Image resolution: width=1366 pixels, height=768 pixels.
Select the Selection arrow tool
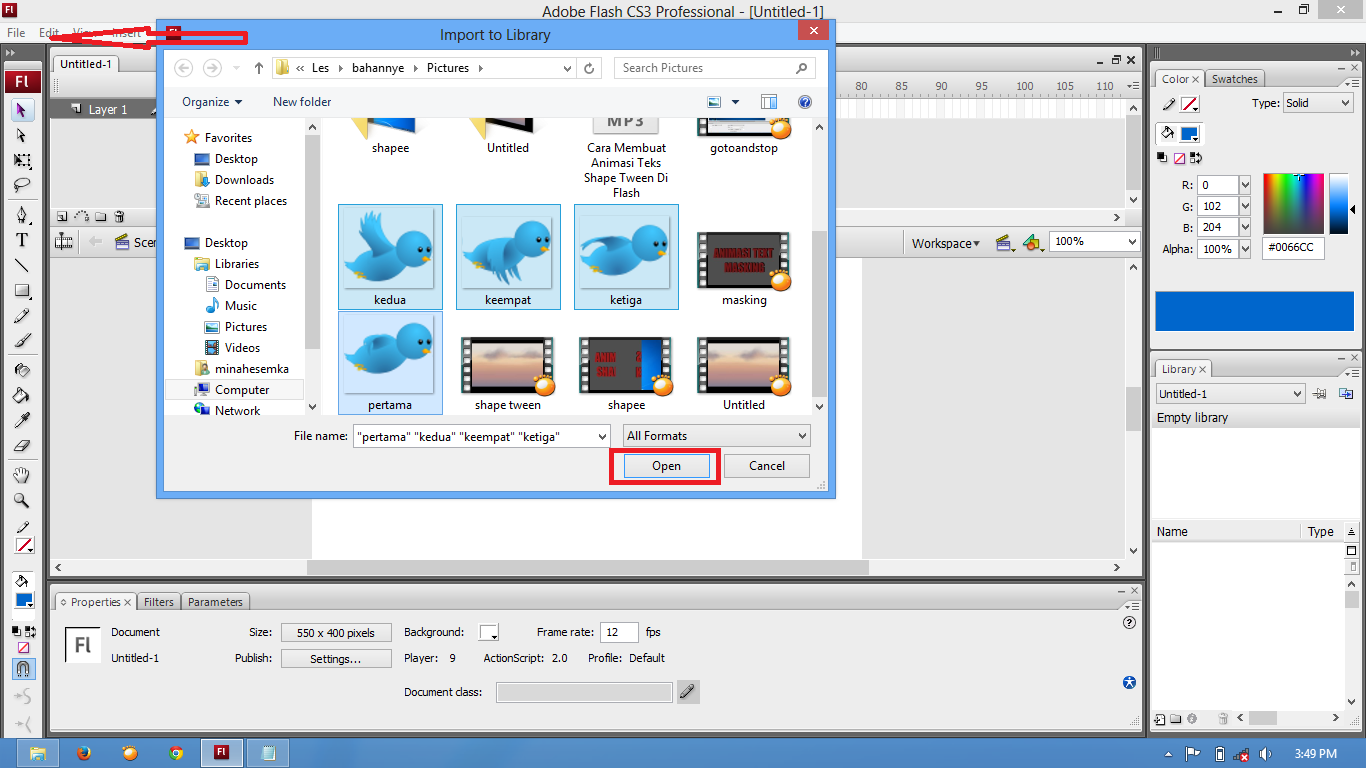[22, 109]
